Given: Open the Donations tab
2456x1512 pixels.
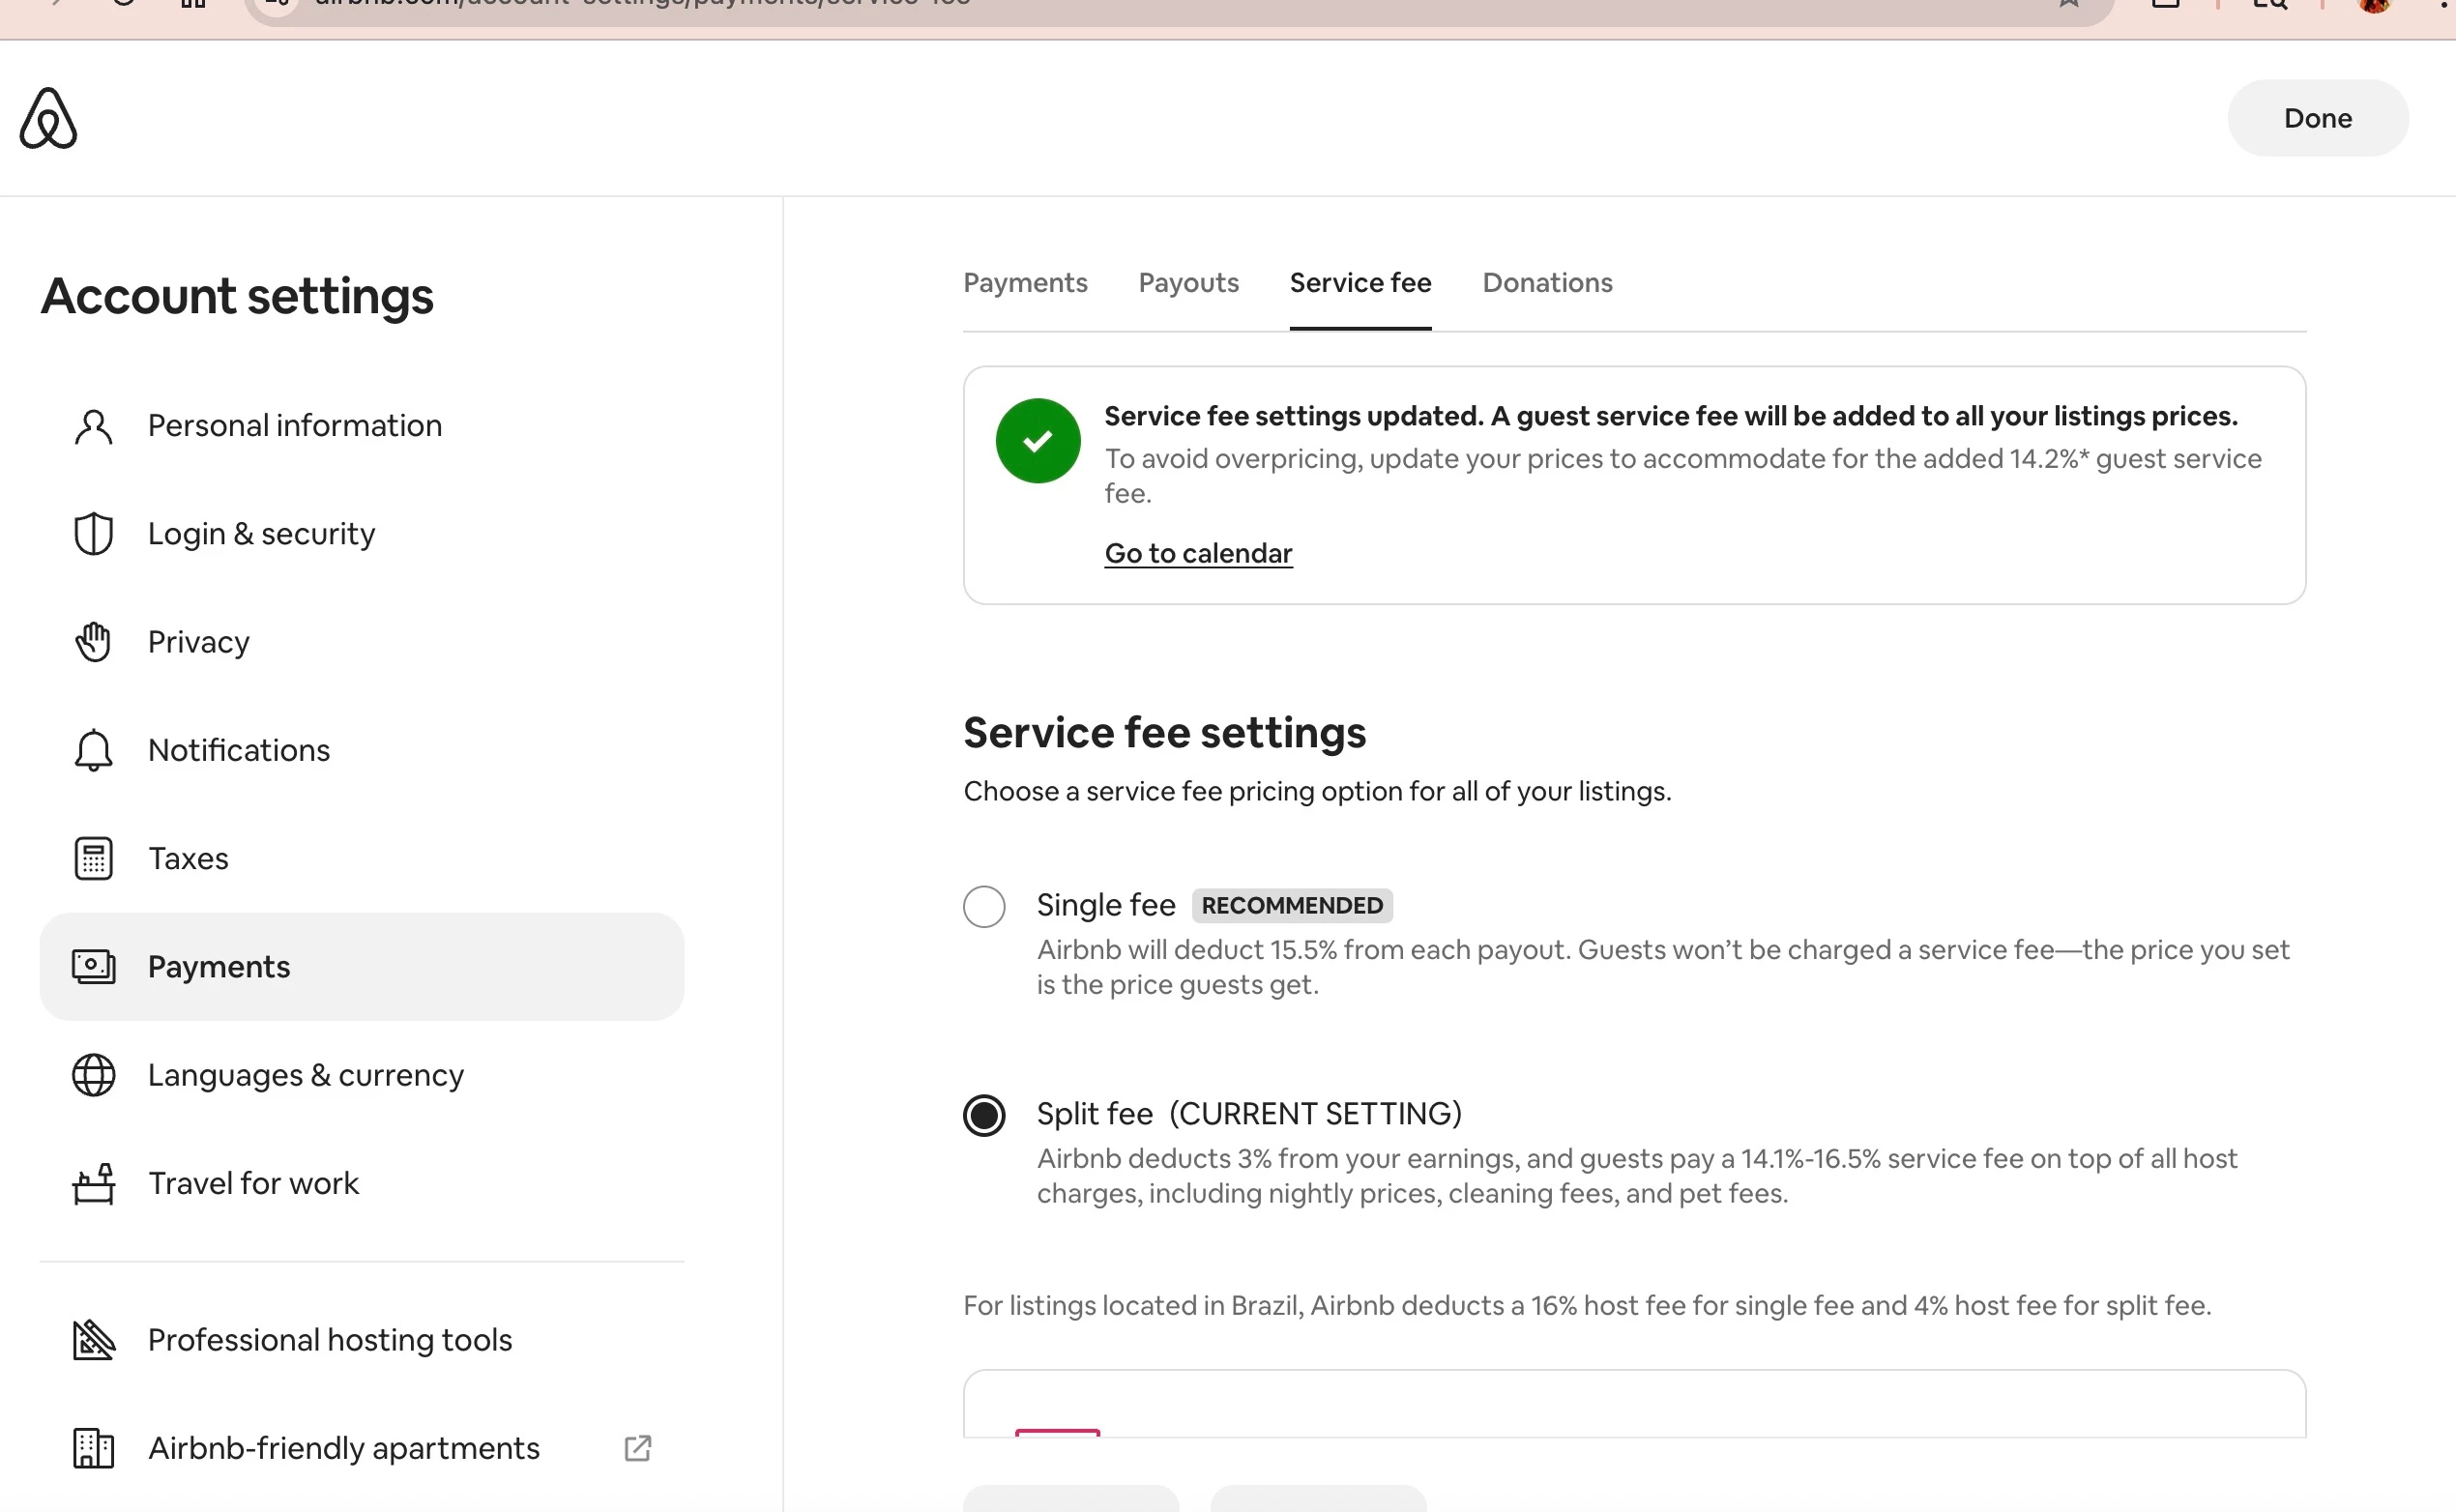Looking at the screenshot, I should pyautogui.click(x=1547, y=283).
